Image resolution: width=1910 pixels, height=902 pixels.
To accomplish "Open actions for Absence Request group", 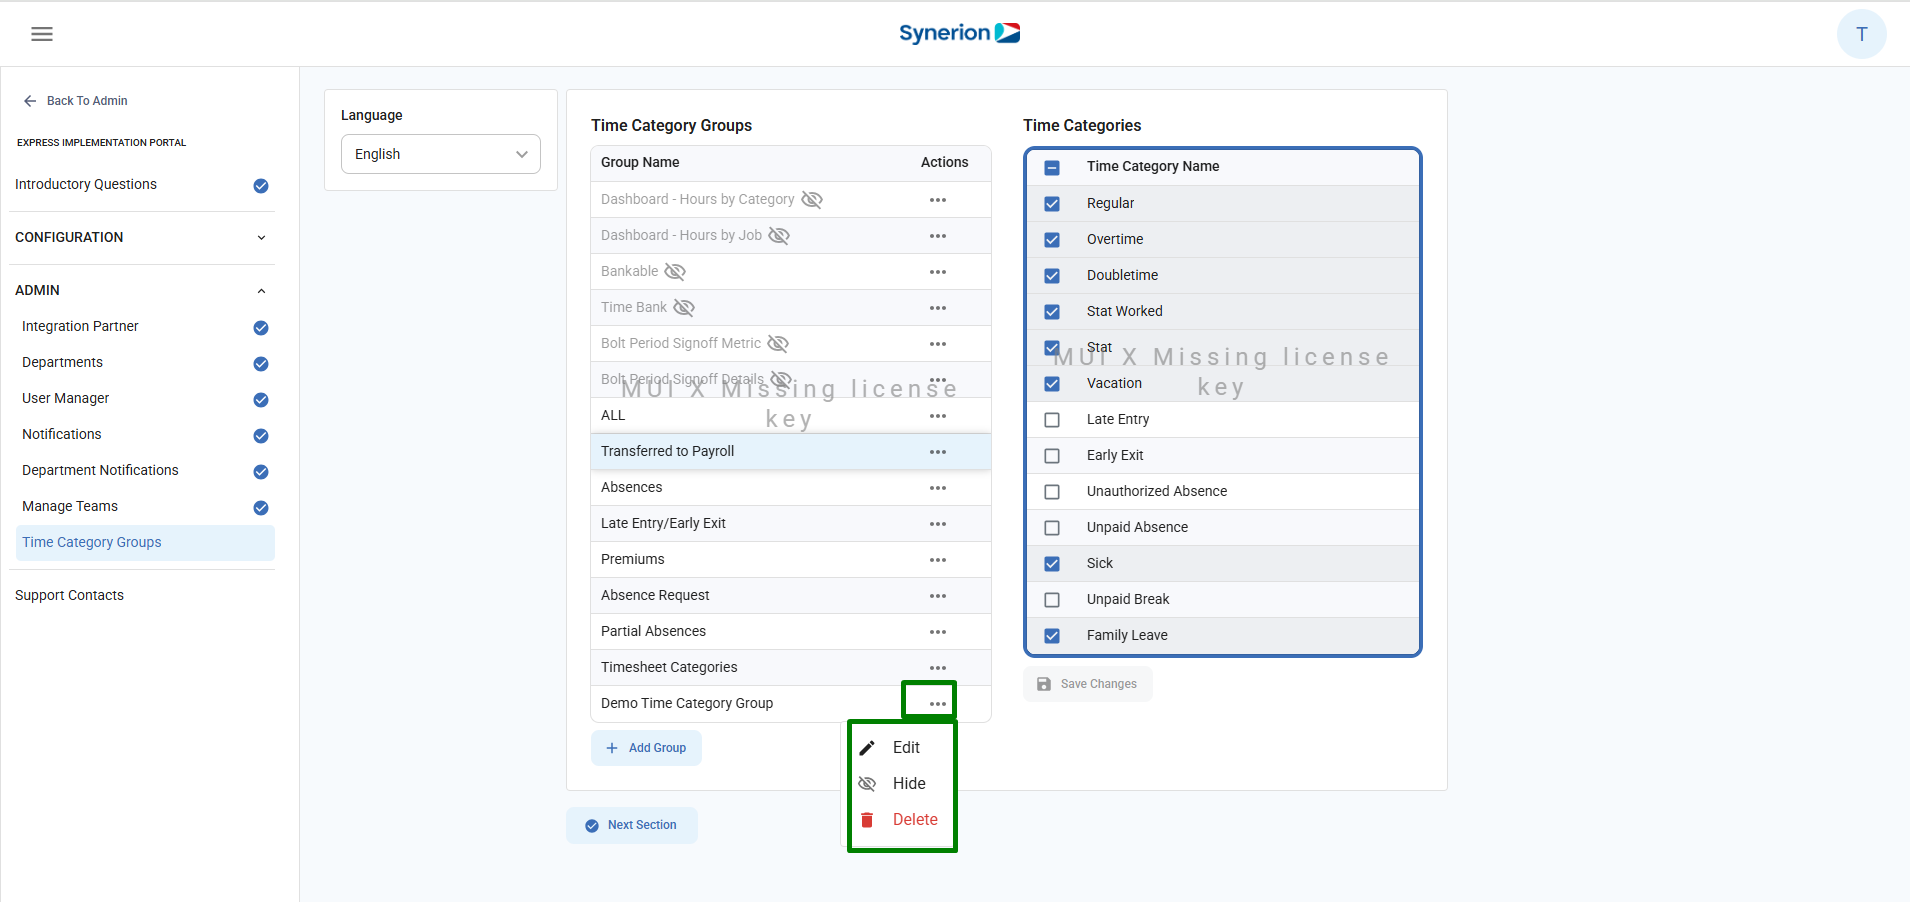I will pyautogui.click(x=937, y=596).
